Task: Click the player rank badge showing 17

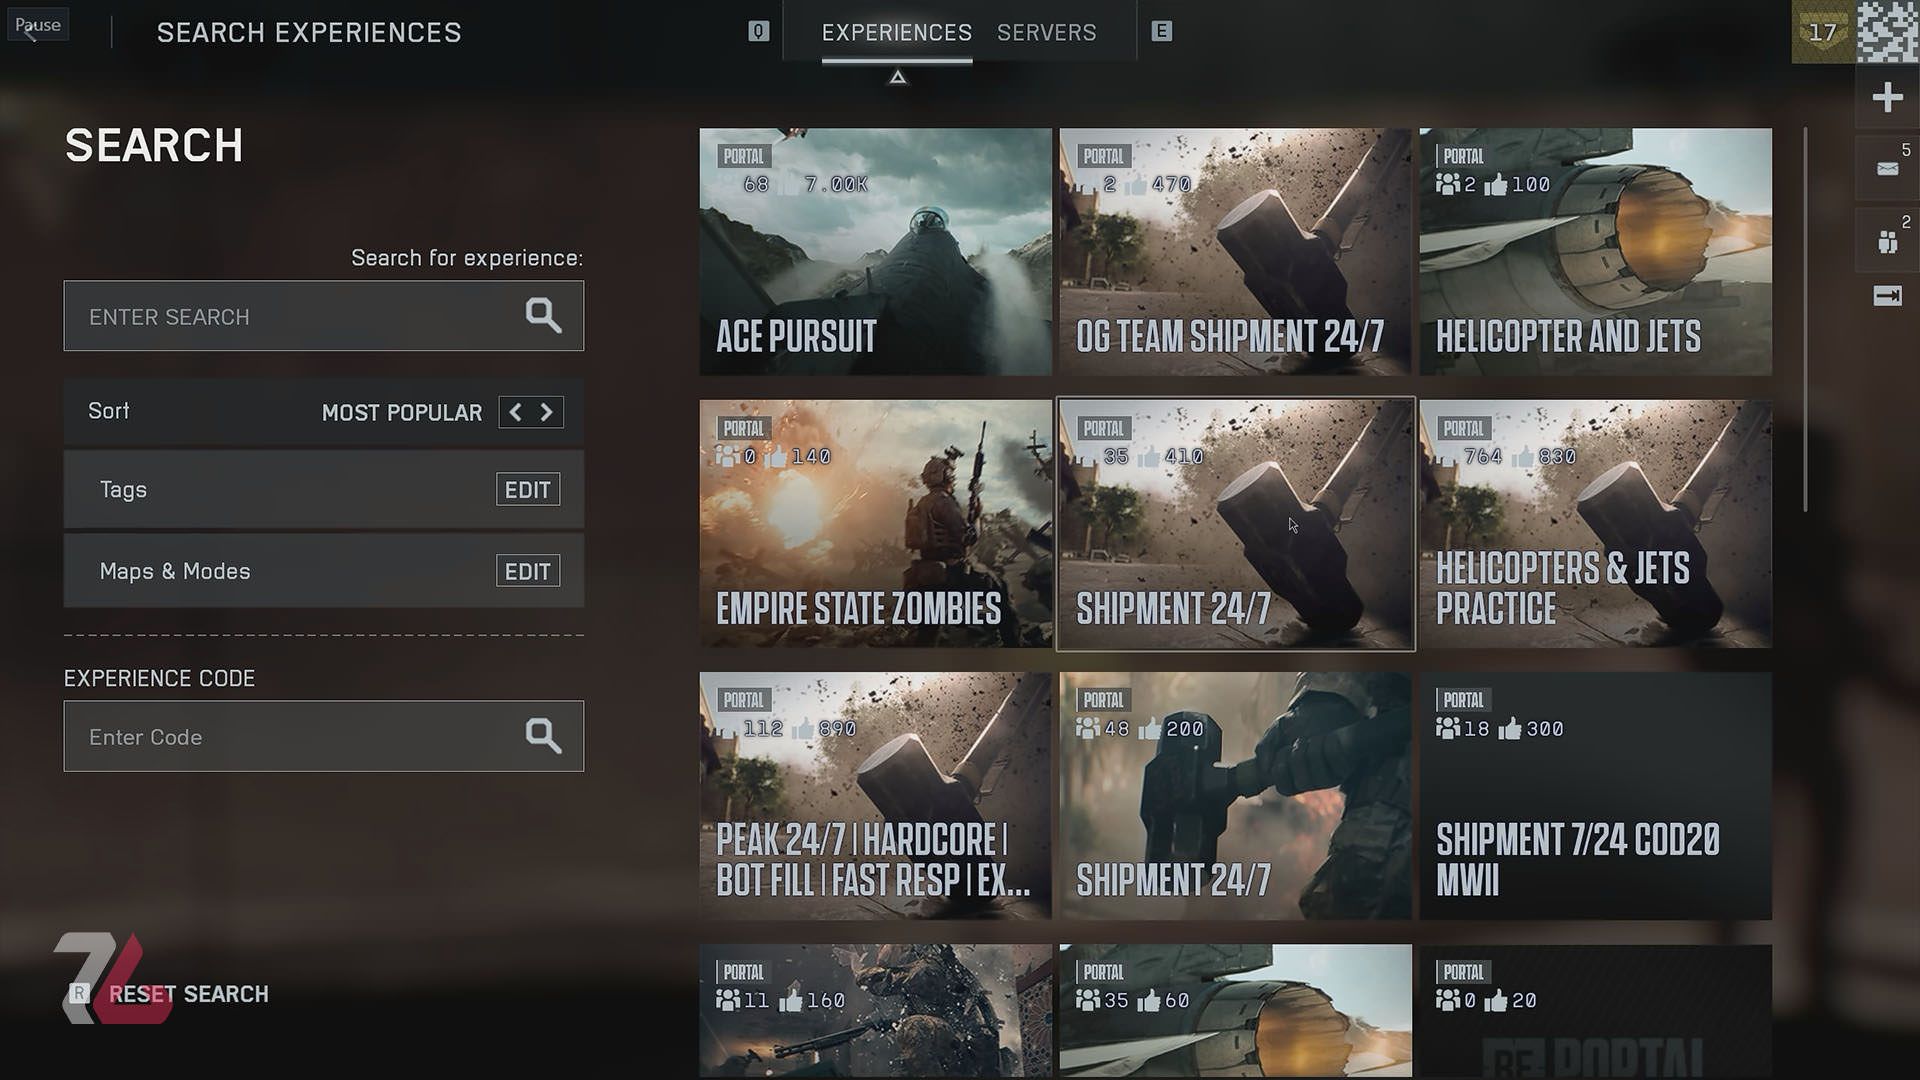Action: click(1822, 32)
